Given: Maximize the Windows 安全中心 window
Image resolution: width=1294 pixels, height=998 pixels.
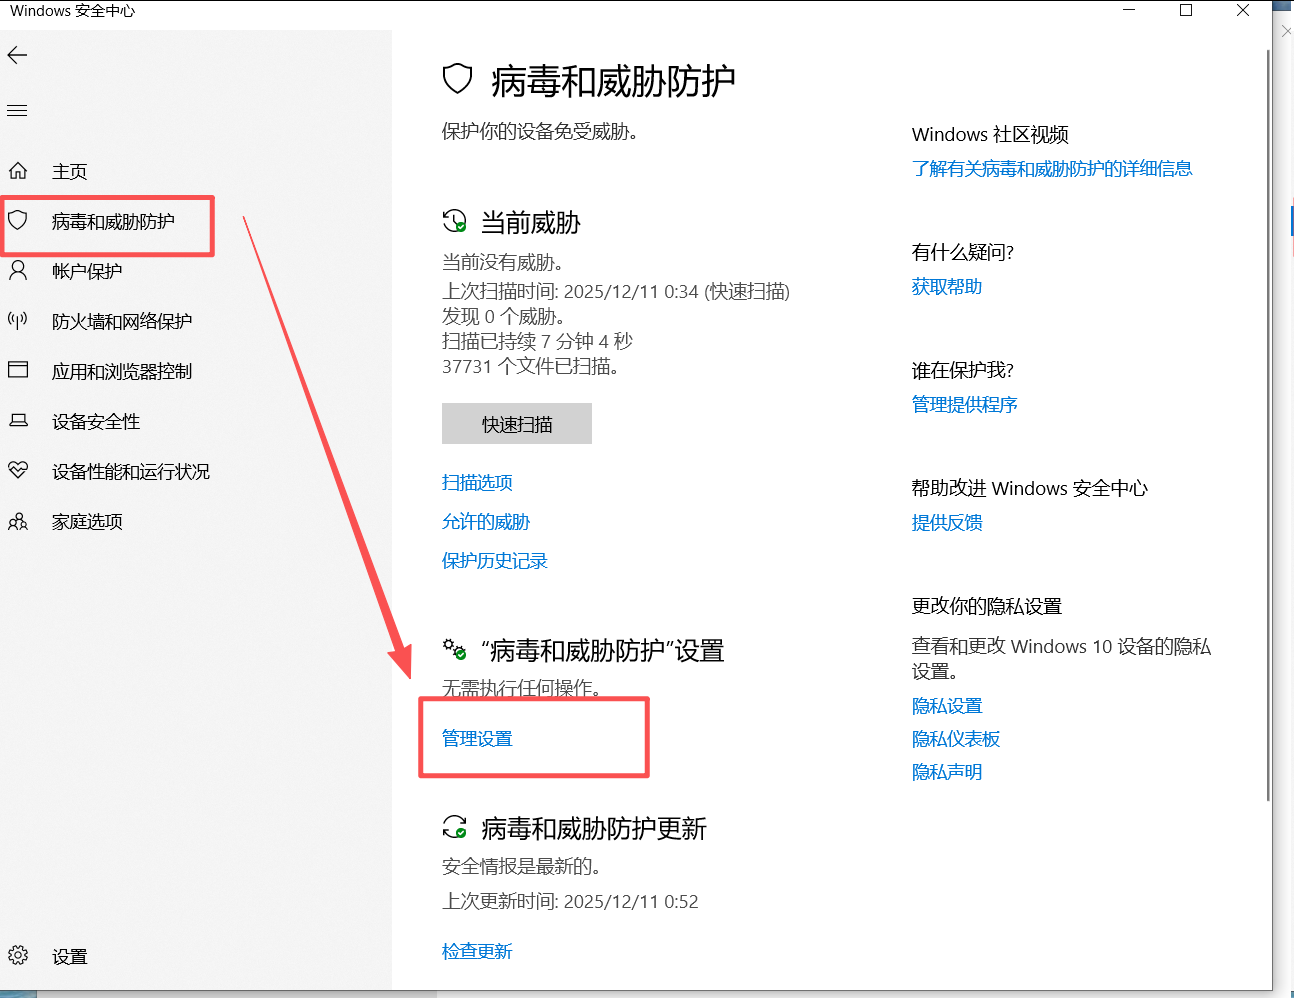Looking at the screenshot, I should 1186,11.
